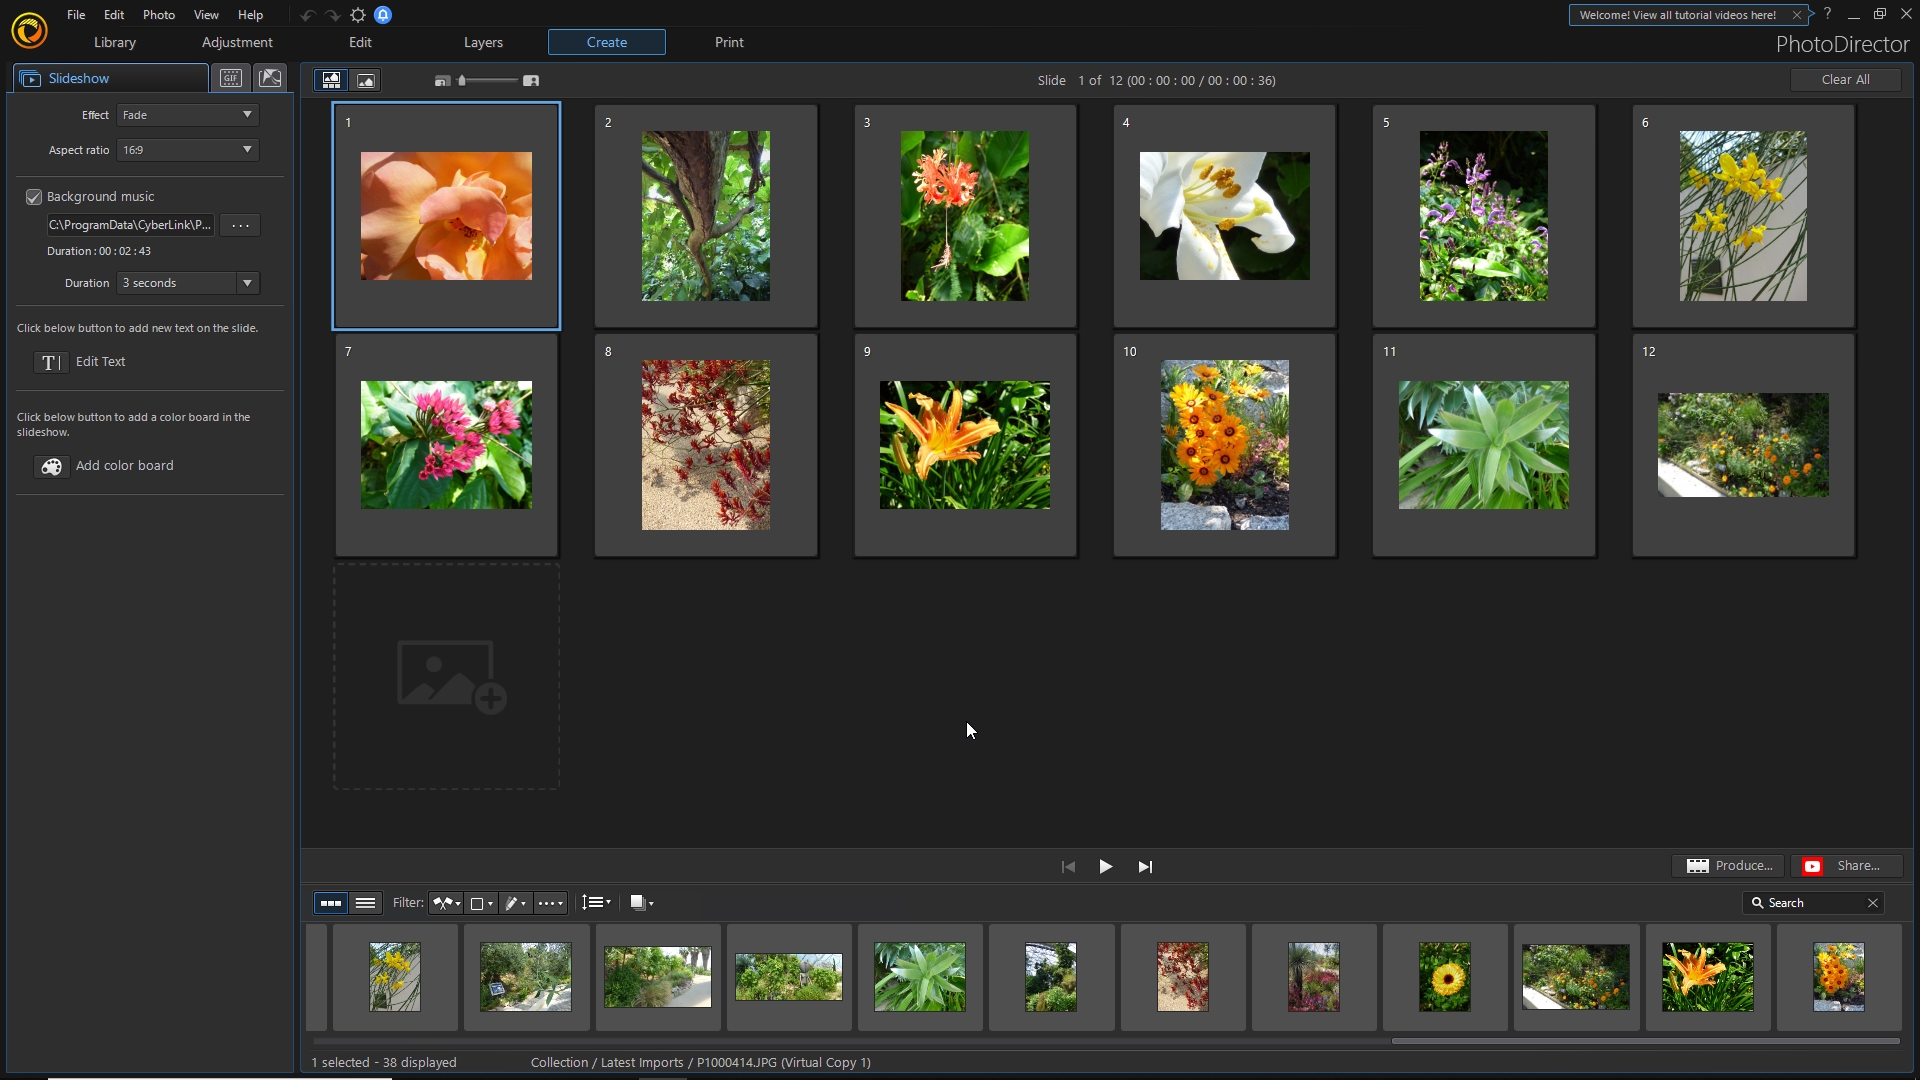Viewport: 1920px width, 1080px height.
Task: Click the Produce button to export
Action: click(1729, 865)
